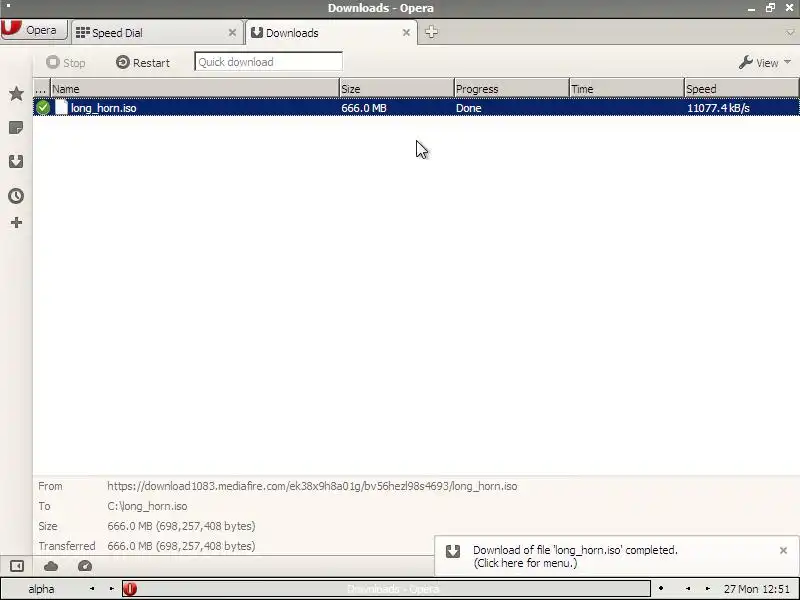
Task: Toggle the panel sidebar button in status bar
Action: coord(17,566)
